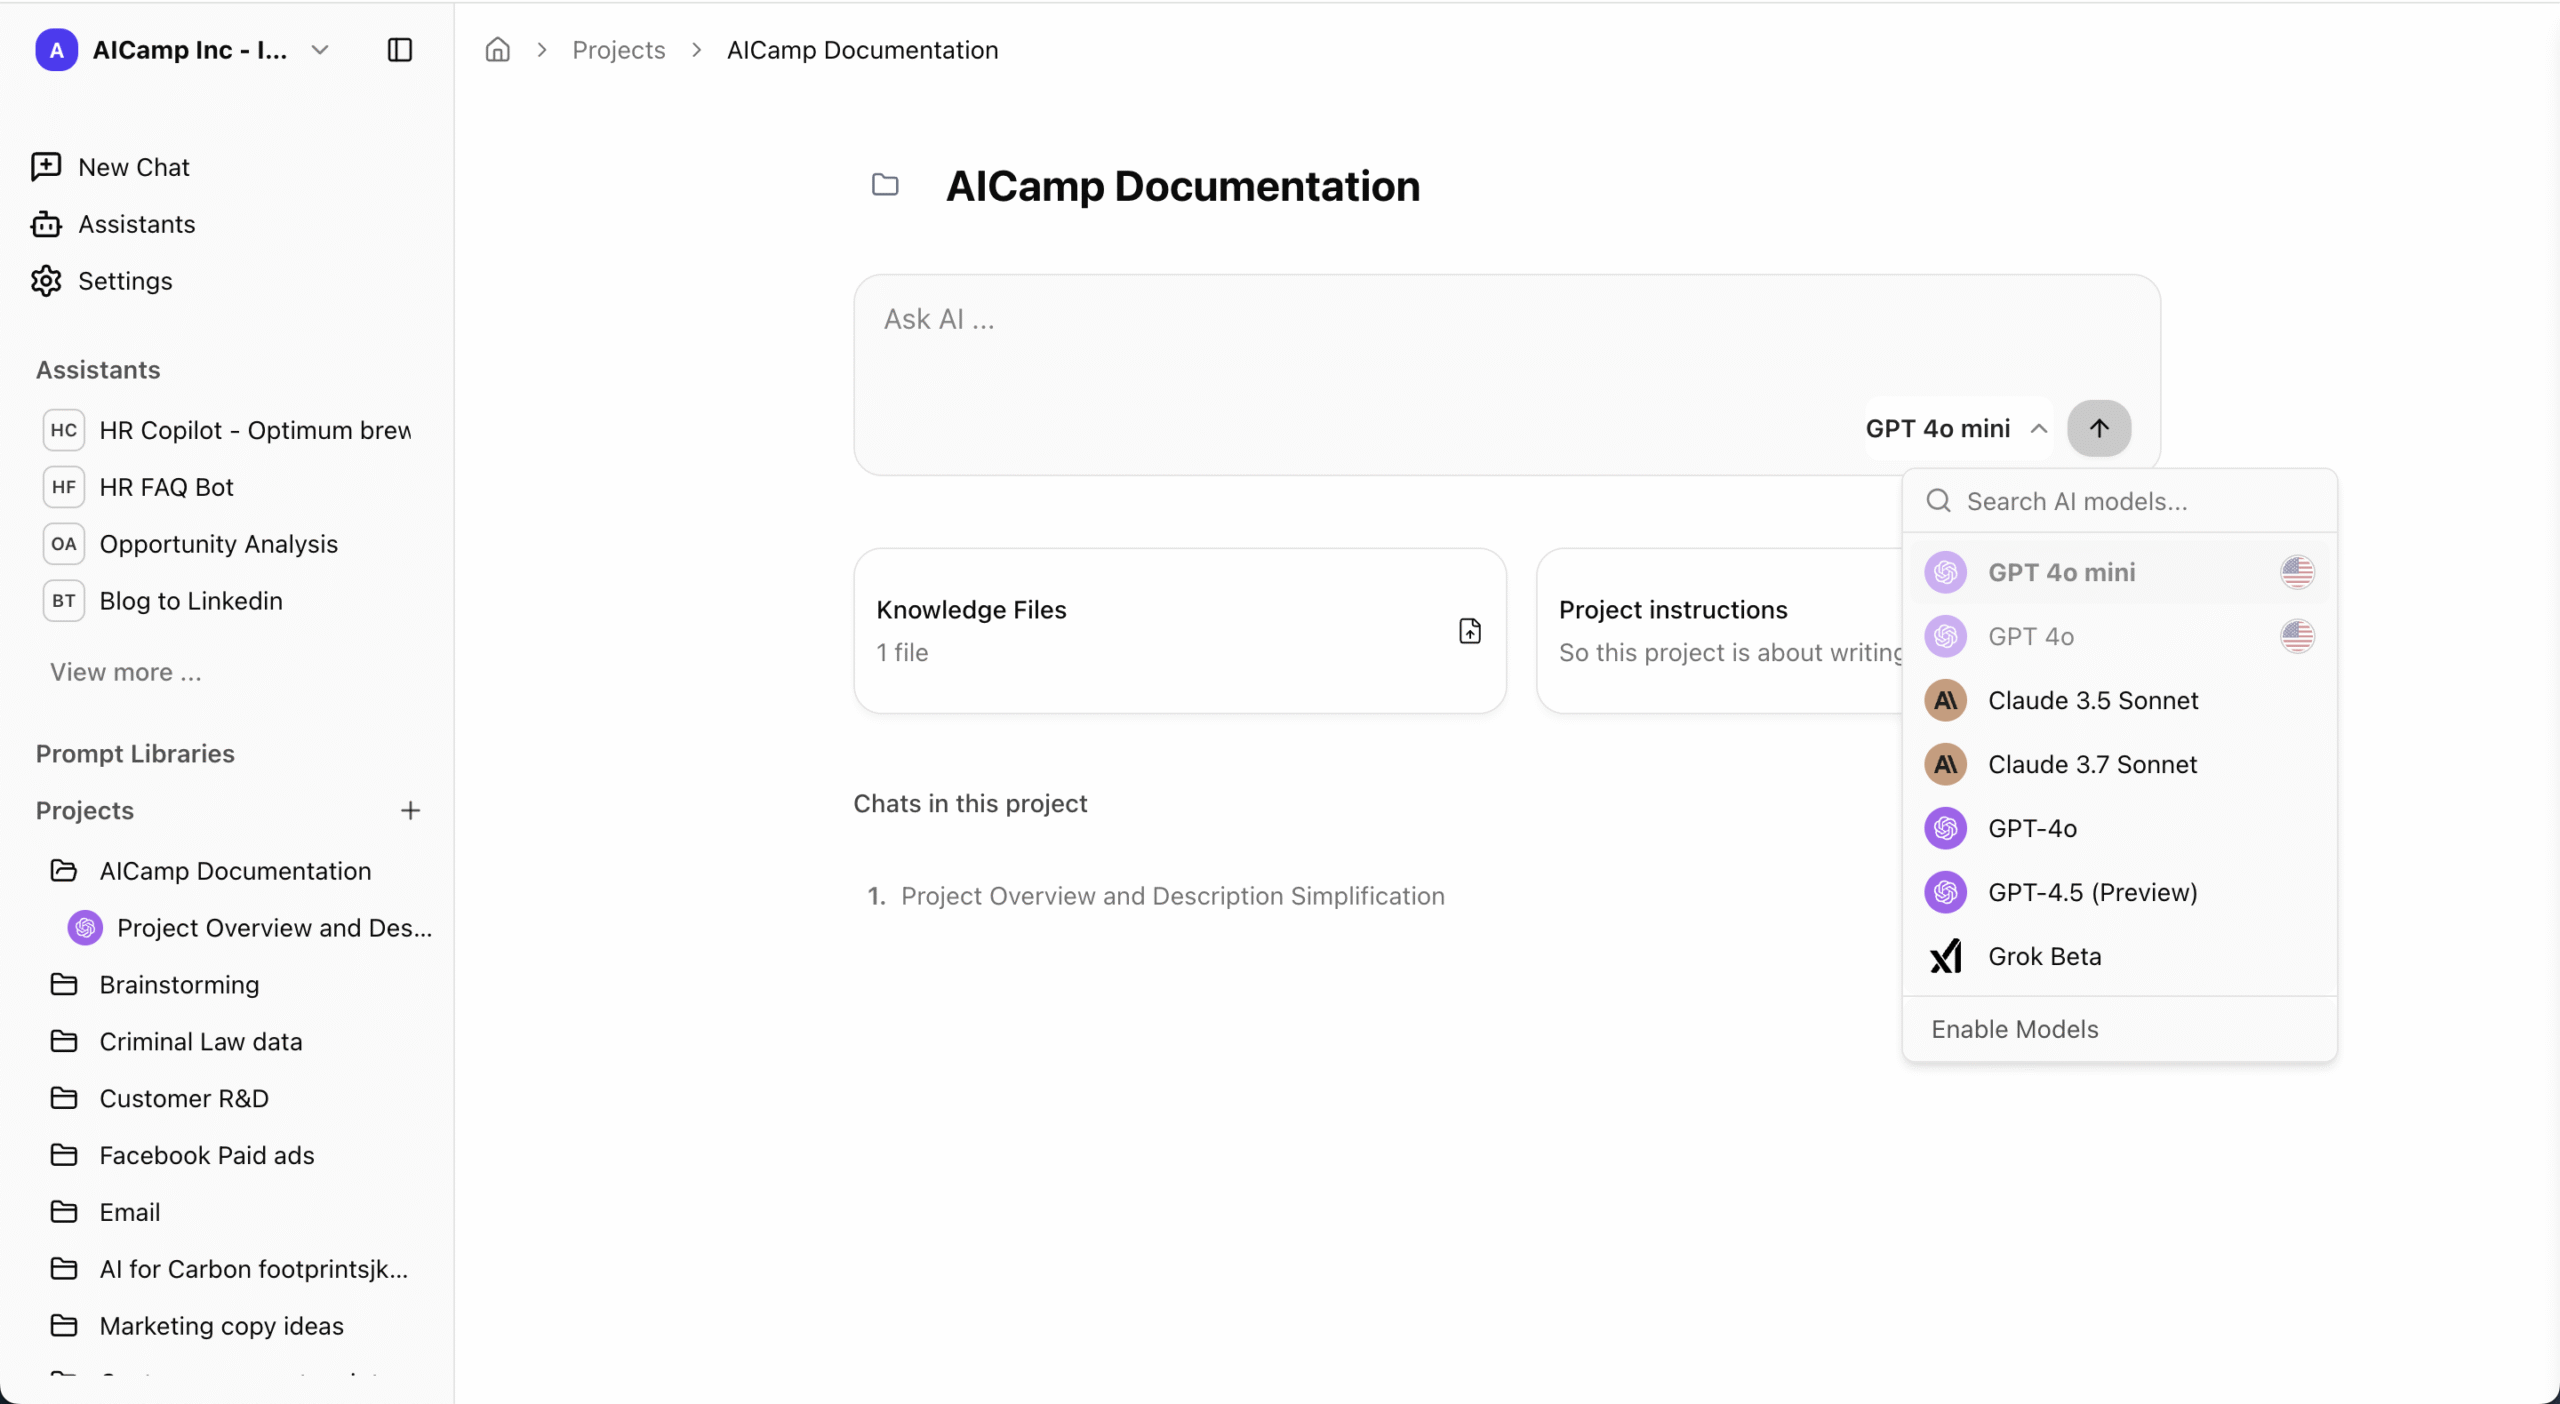Open Projects breadcrumb link

coord(618,49)
